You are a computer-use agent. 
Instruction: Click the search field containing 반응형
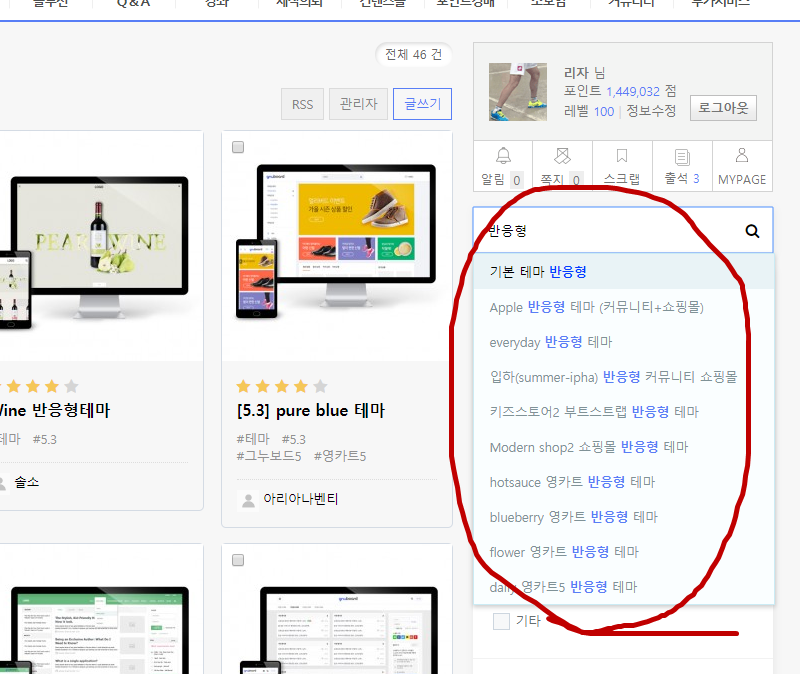pyautogui.click(x=610, y=231)
